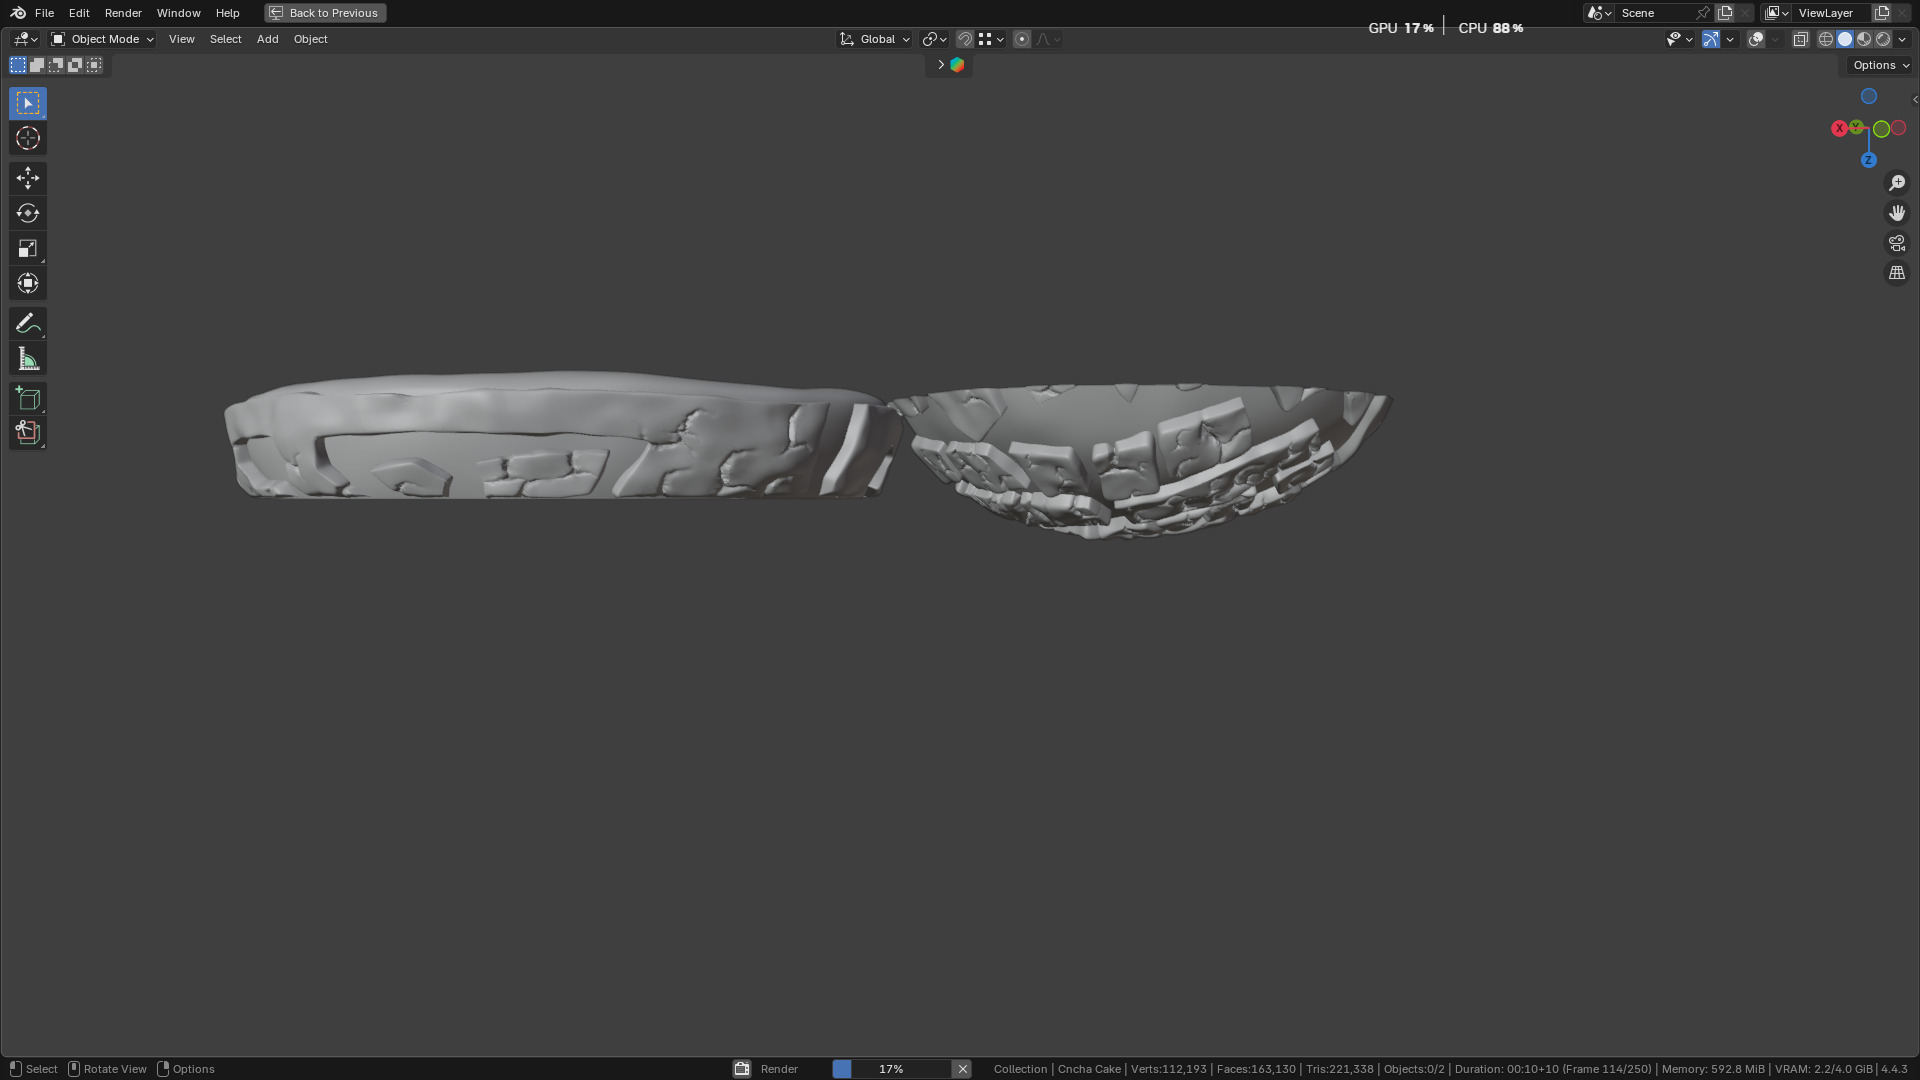Activate the Measure tool
The image size is (1920, 1080).
click(x=28, y=359)
